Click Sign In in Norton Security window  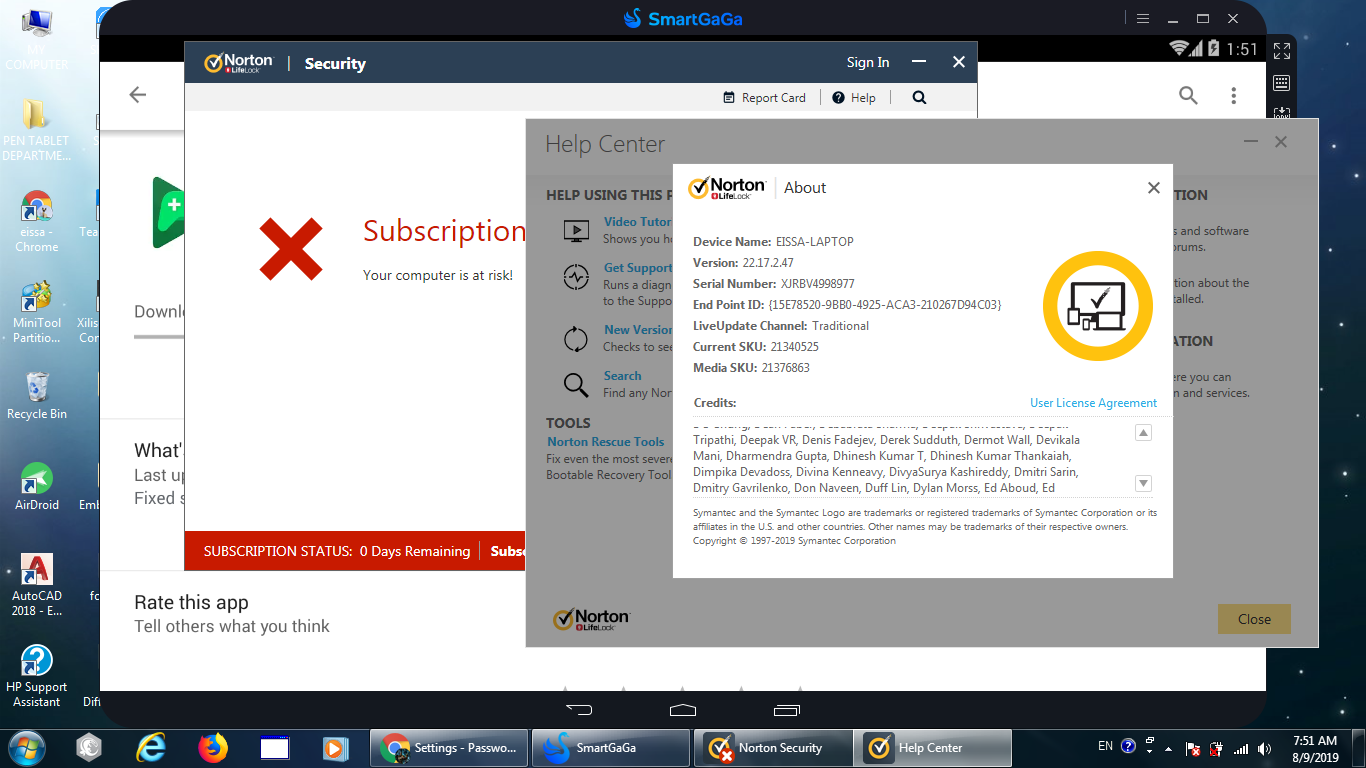[x=868, y=62]
